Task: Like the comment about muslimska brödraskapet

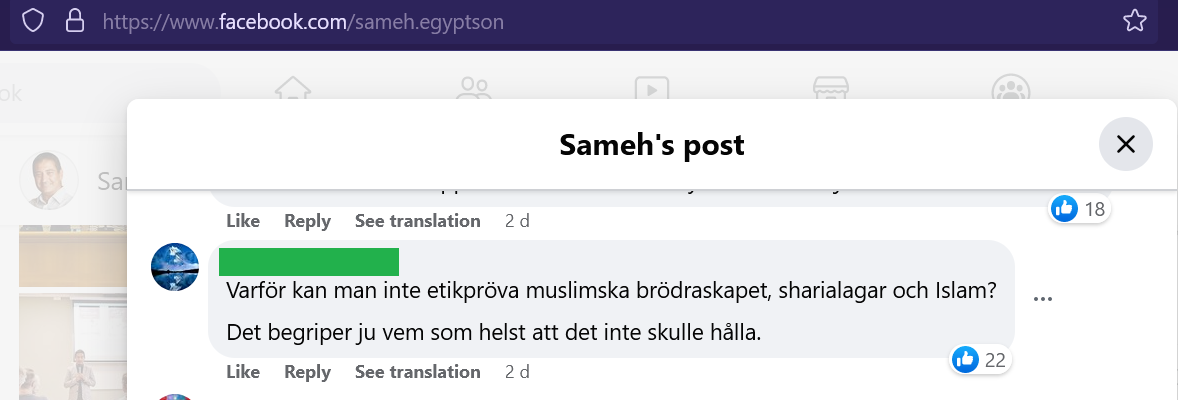Action: [243, 372]
